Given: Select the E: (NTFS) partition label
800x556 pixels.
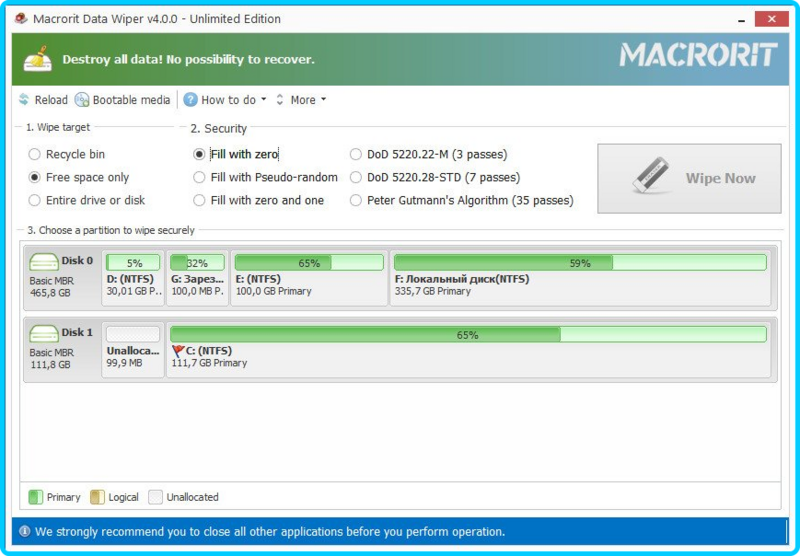Looking at the screenshot, I should 258,279.
